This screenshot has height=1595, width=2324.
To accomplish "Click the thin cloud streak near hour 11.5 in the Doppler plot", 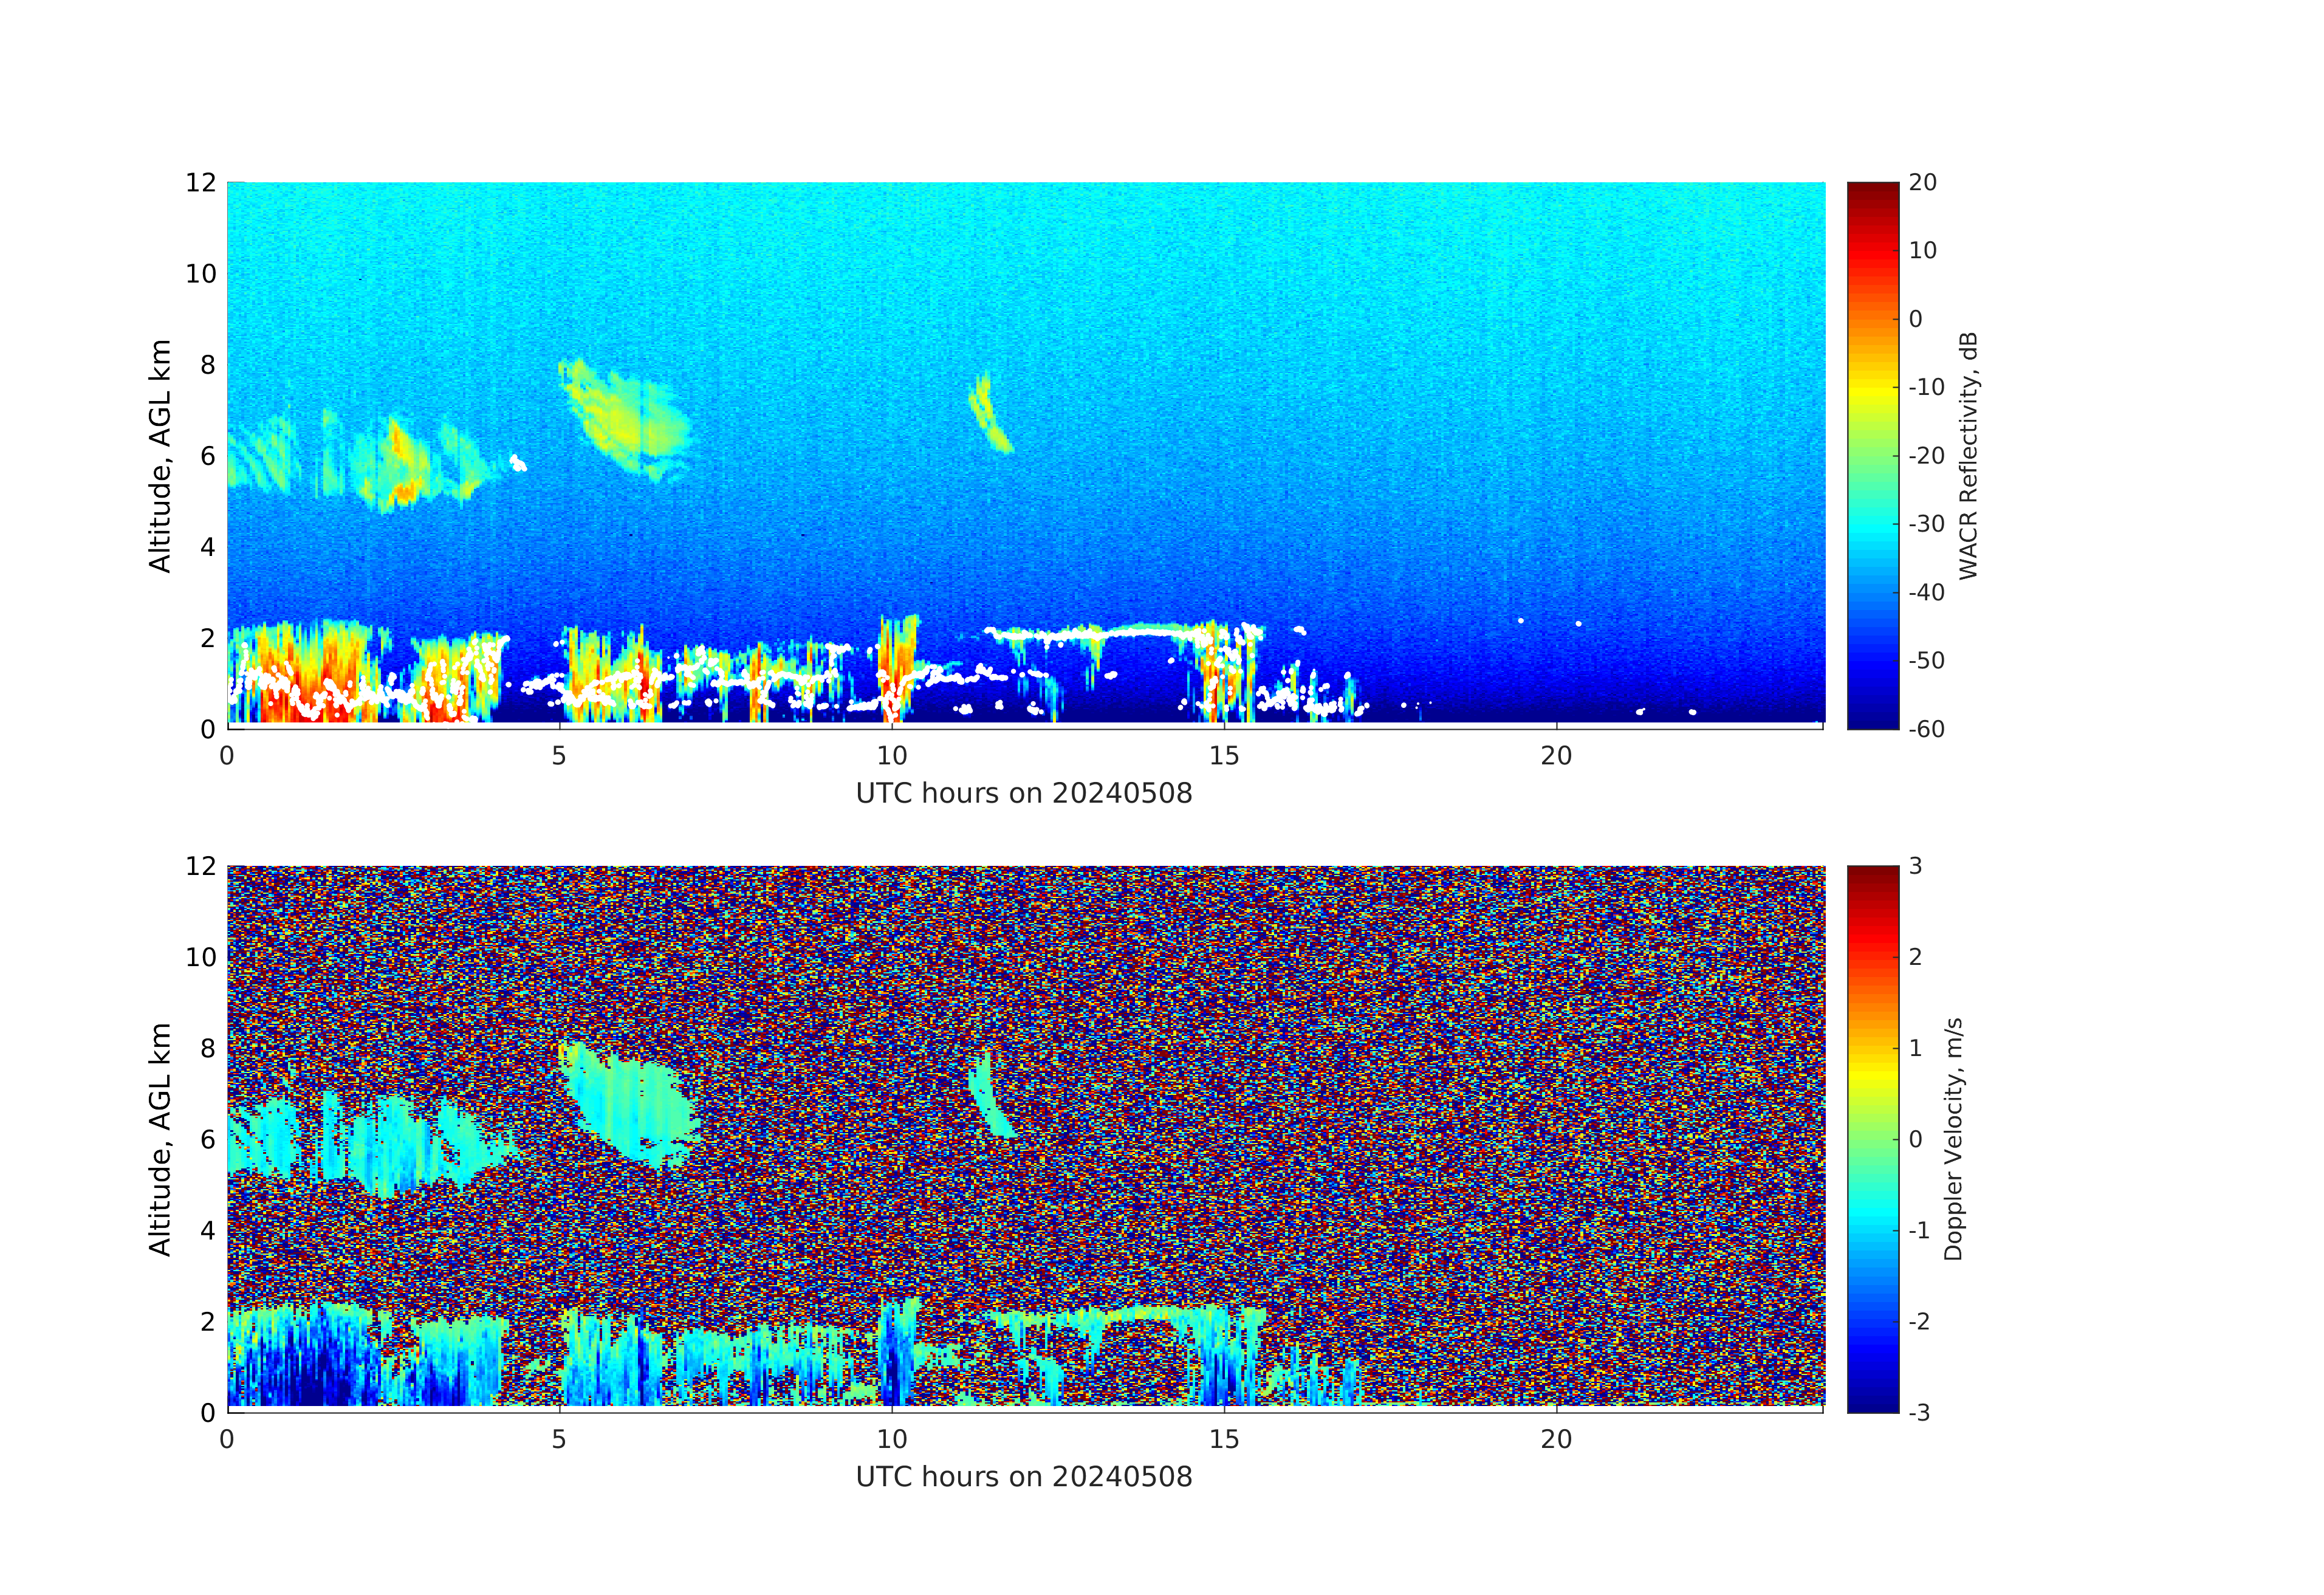I will [x=987, y=1098].
